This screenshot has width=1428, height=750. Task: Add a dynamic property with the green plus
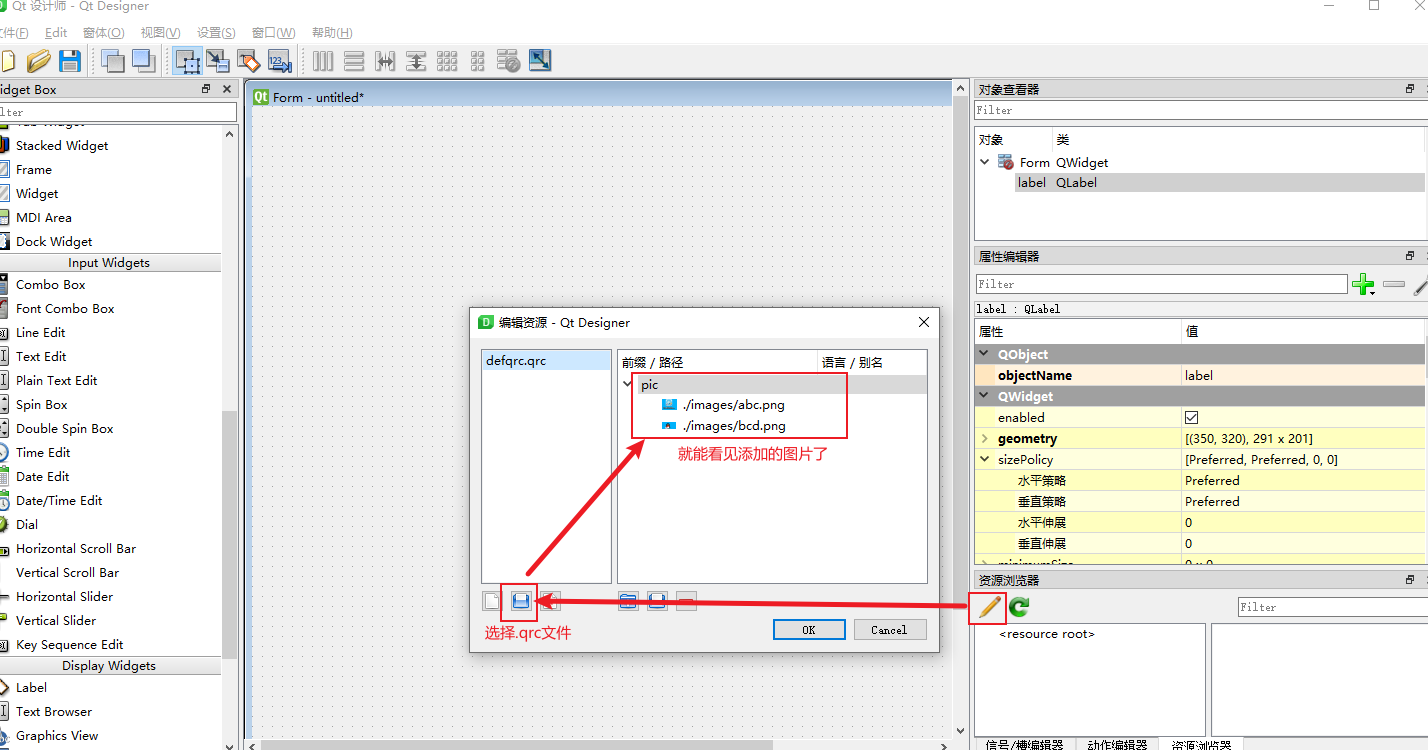coord(1363,285)
